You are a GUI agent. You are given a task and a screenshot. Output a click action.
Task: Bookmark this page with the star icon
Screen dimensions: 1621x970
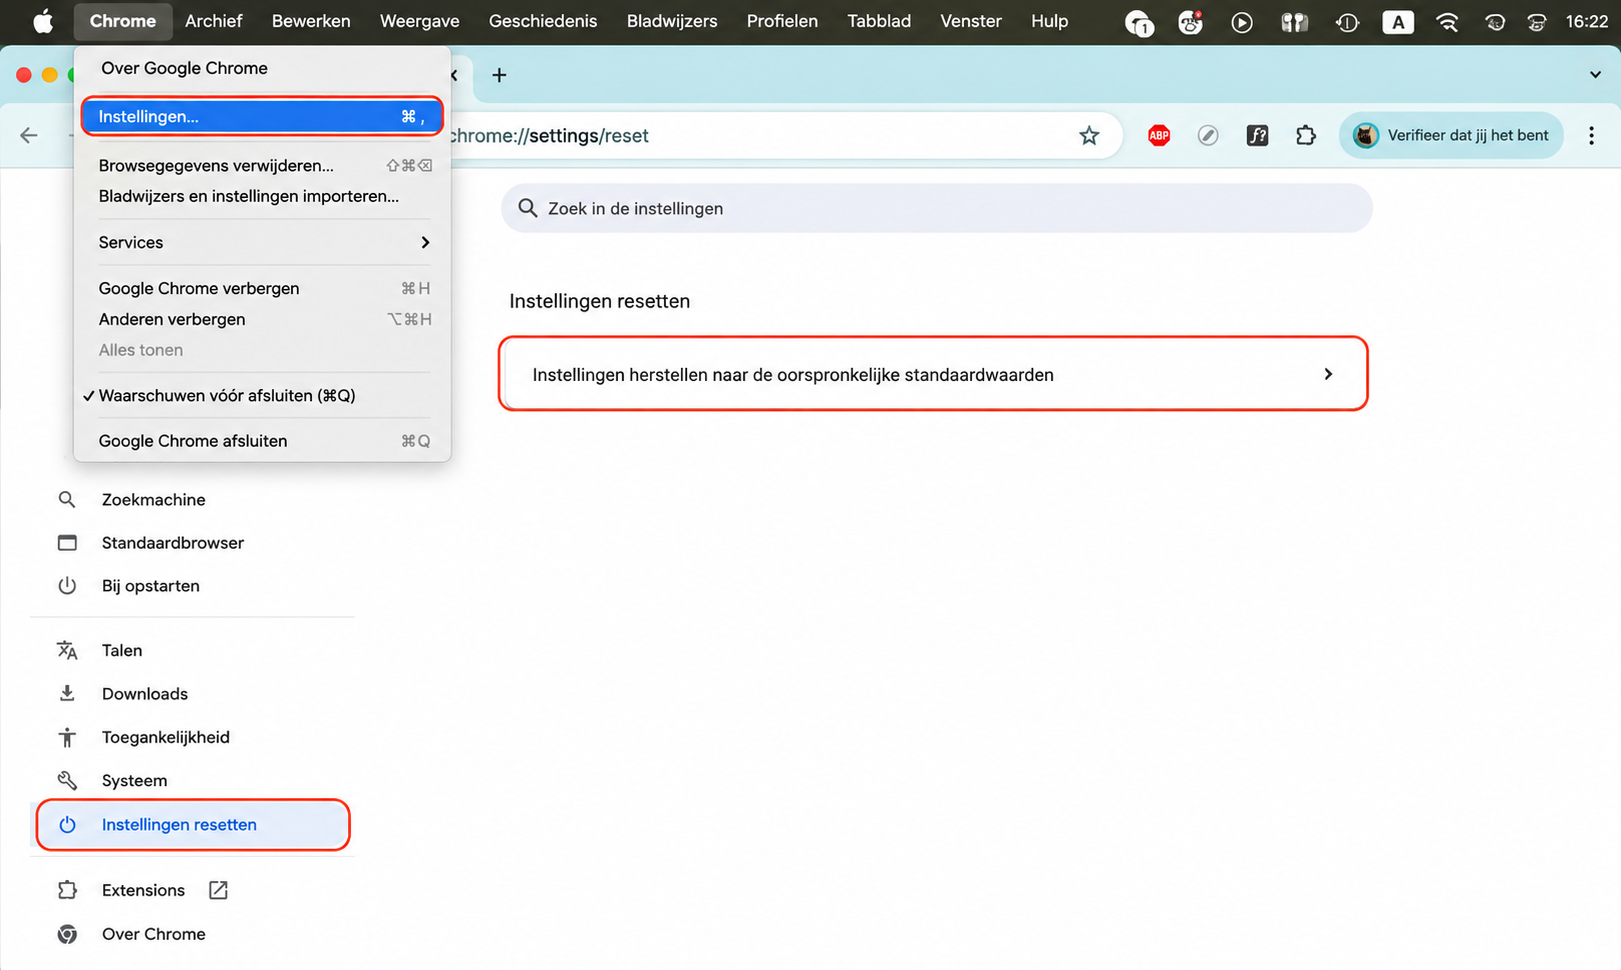click(1089, 136)
